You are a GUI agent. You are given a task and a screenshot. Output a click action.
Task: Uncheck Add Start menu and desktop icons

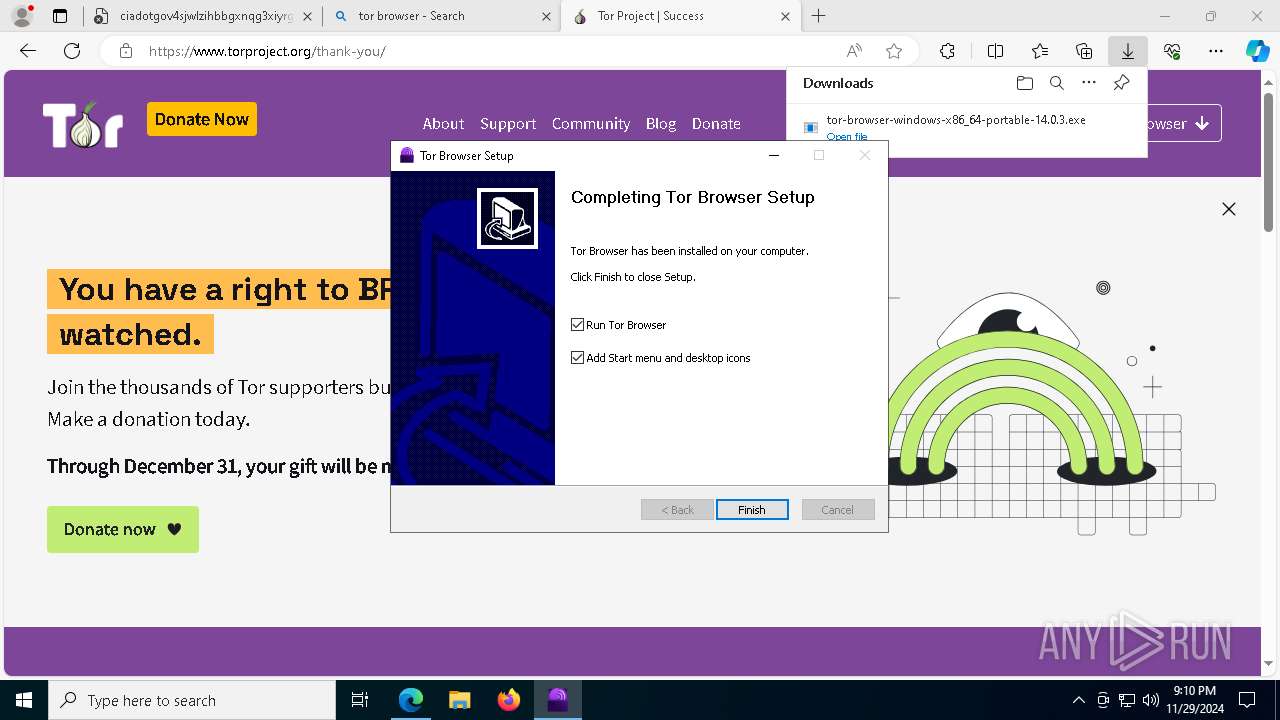[577, 358]
